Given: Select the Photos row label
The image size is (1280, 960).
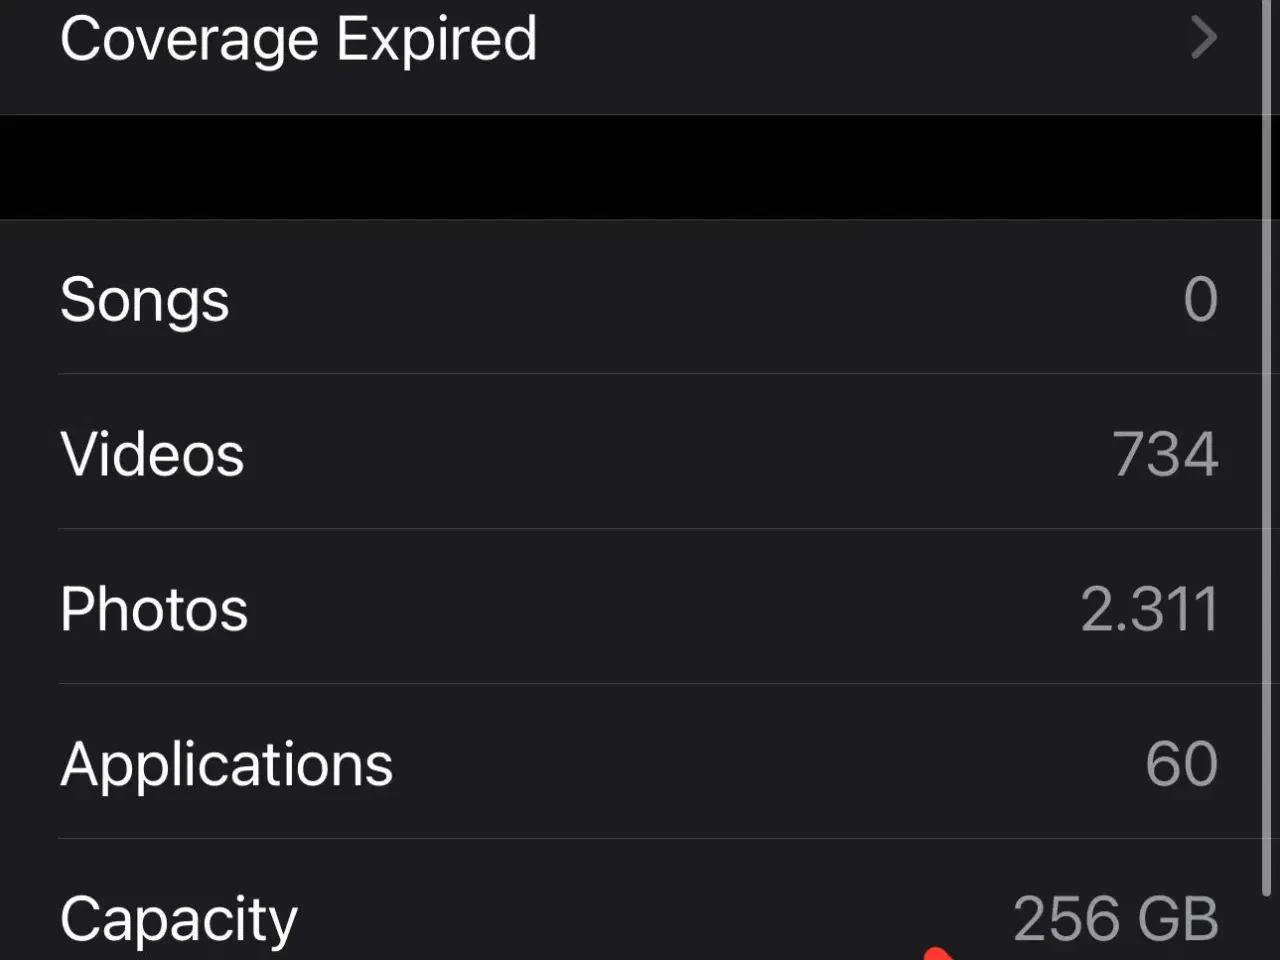Looking at the screenshot, I should (x=154, y=609).
